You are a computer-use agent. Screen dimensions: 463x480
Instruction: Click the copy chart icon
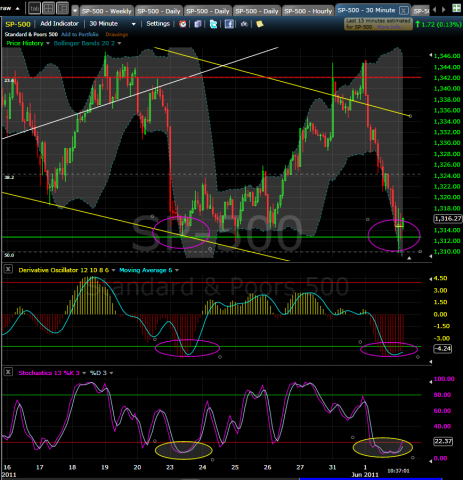pos(198,24)
